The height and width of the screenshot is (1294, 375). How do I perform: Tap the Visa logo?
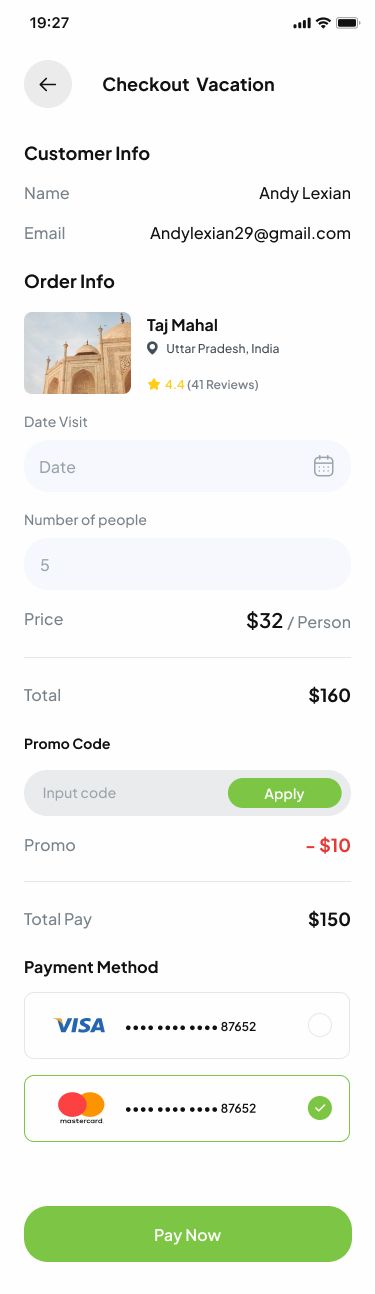[80, 1025]
